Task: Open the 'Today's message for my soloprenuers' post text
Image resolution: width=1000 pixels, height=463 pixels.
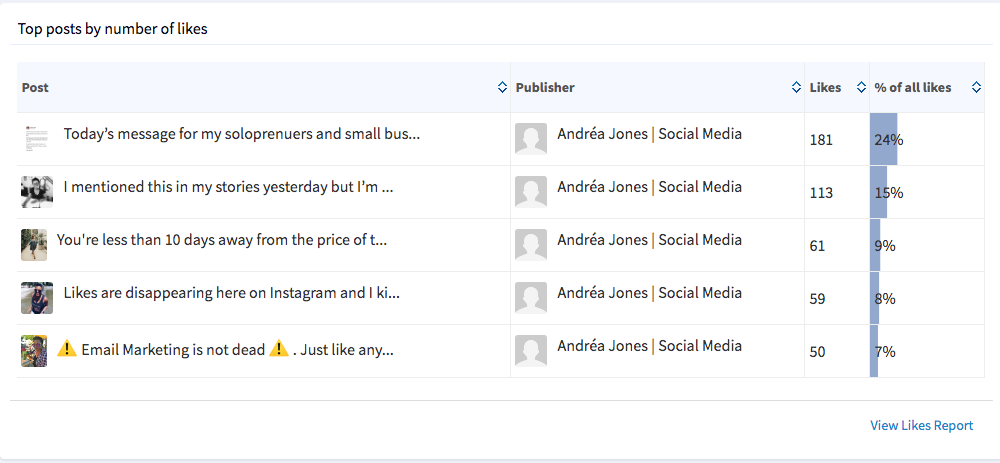Action: [x=241, y=134]
